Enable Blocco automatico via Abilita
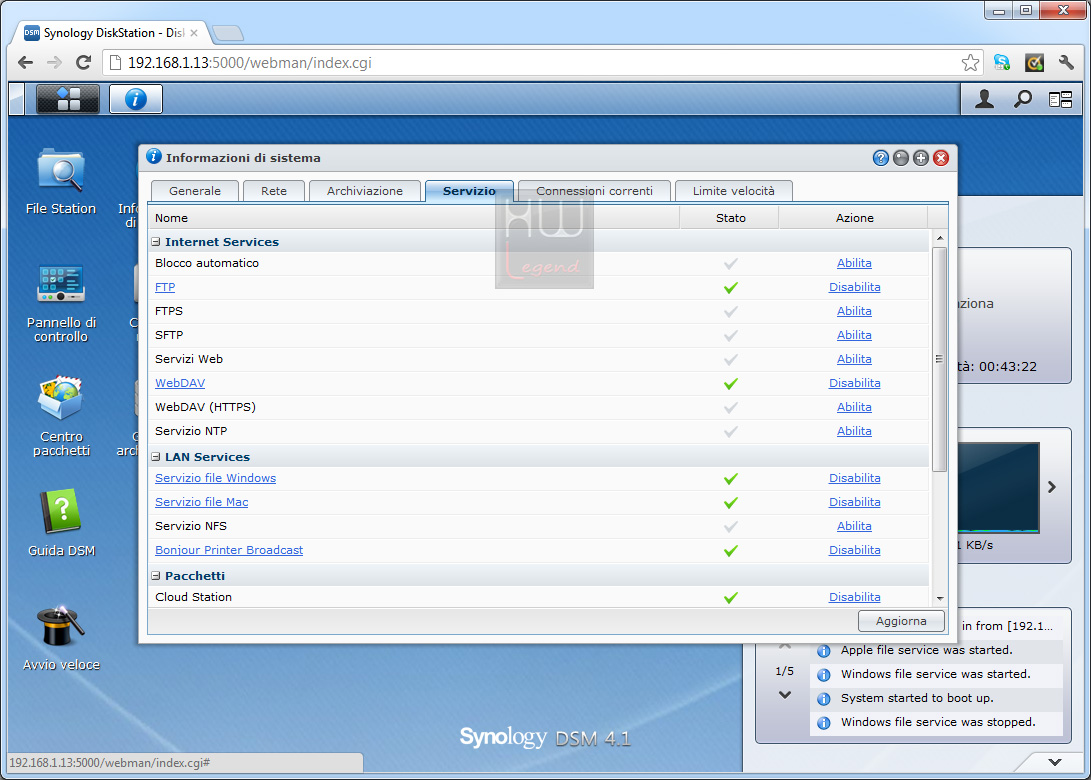1091x780 pixels. click(x=854, y=263)
